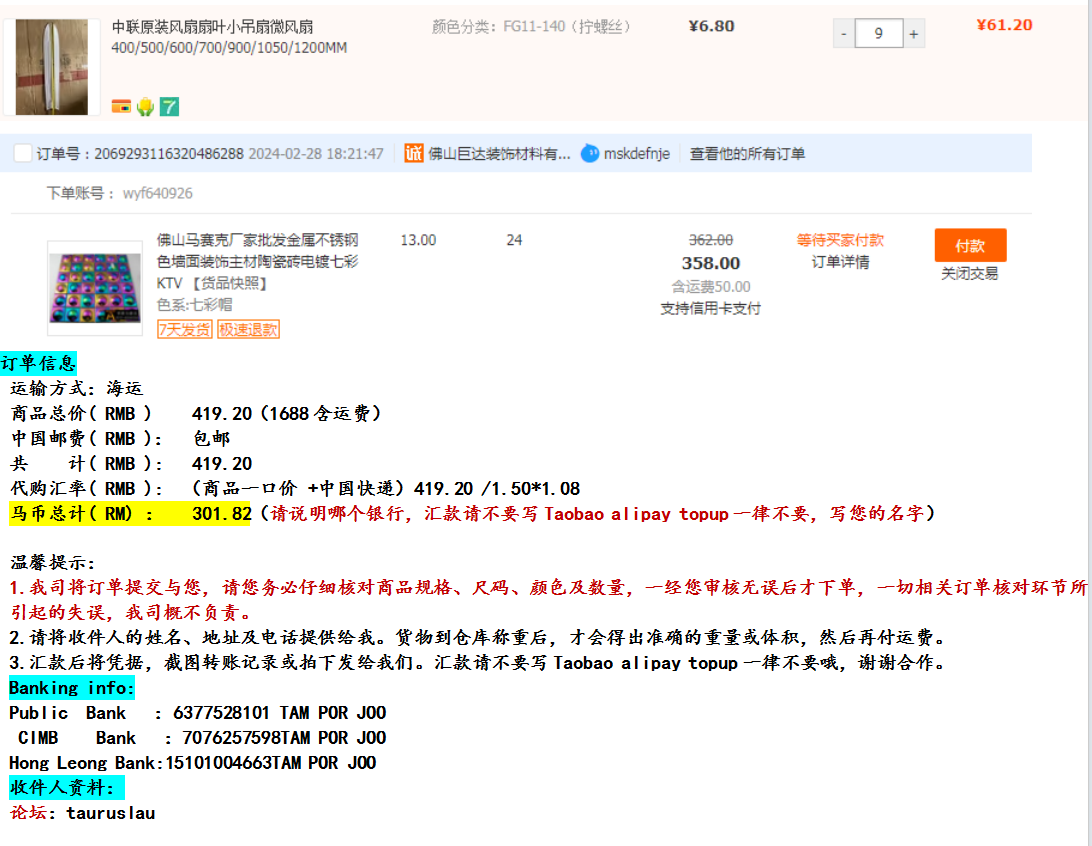The image size is (1092, 846).
Task: Click the yellow shield icon under fan product
Action: coord(145,107)
